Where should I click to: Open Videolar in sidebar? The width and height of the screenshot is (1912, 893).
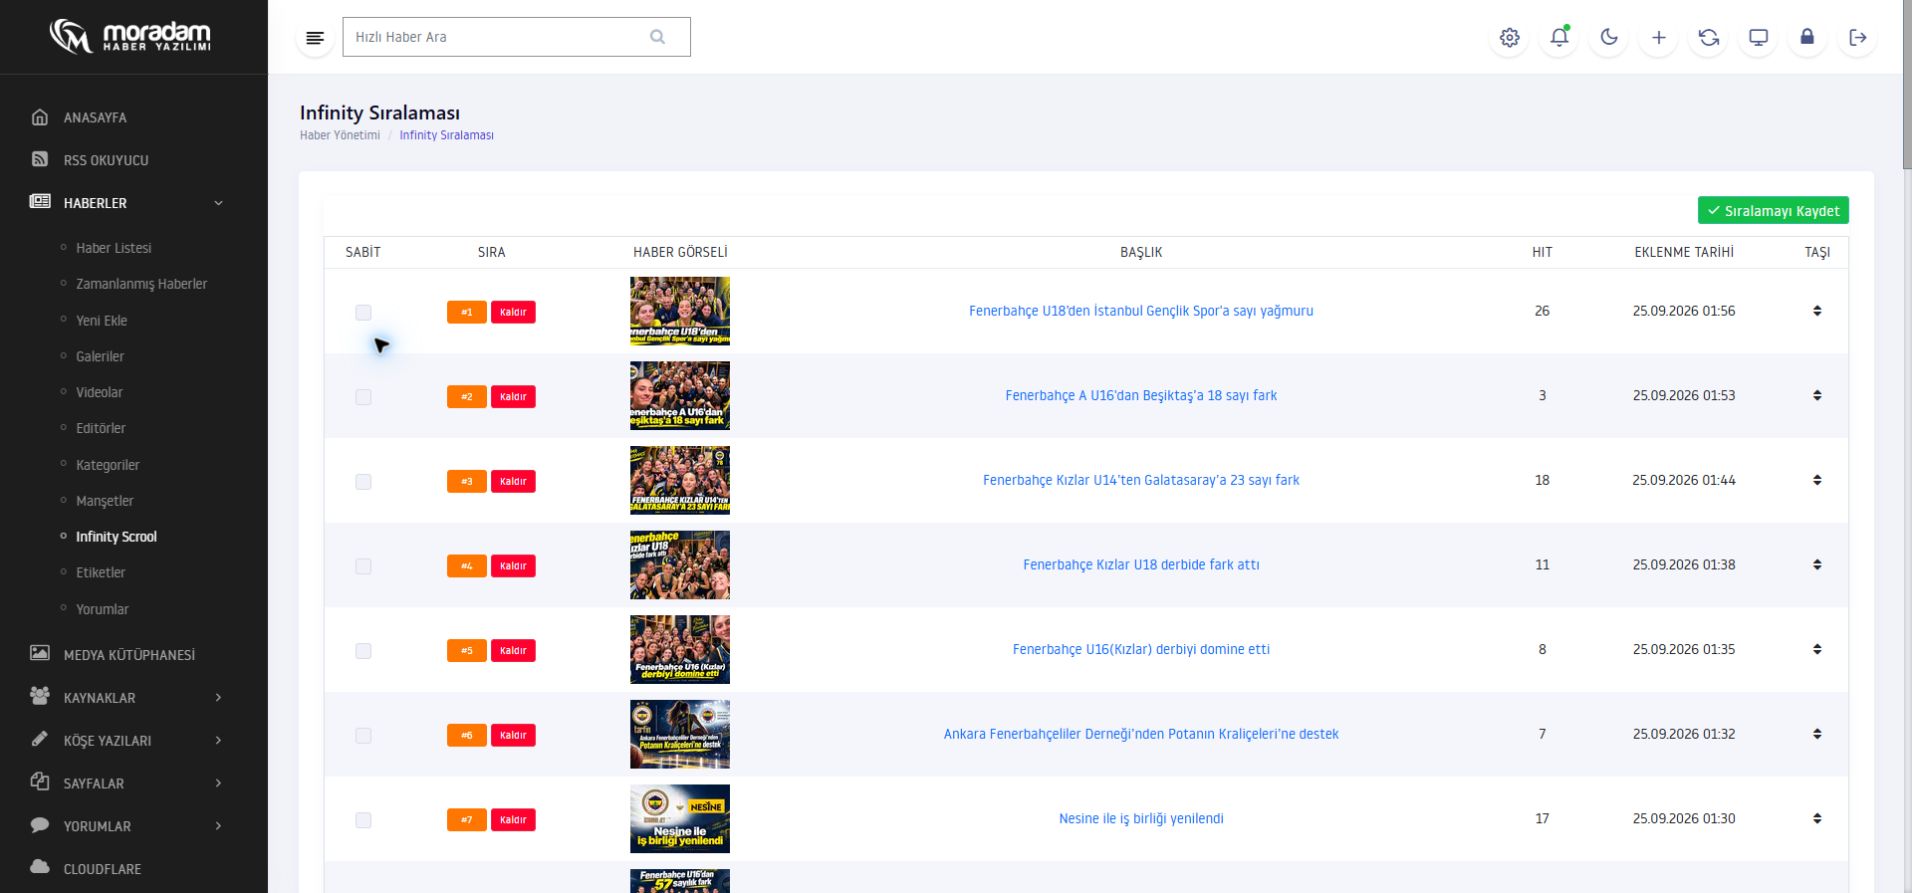[100, 393]
